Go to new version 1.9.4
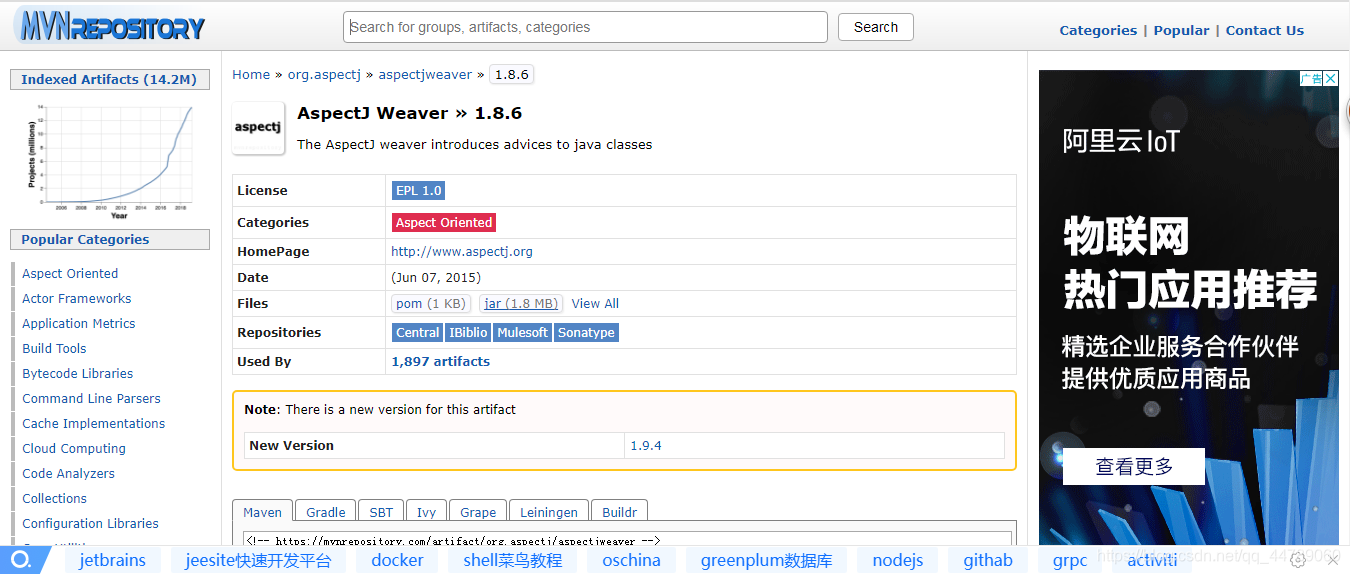The width and height of the screenshot is (1350, 574). [x=646, y=445]
